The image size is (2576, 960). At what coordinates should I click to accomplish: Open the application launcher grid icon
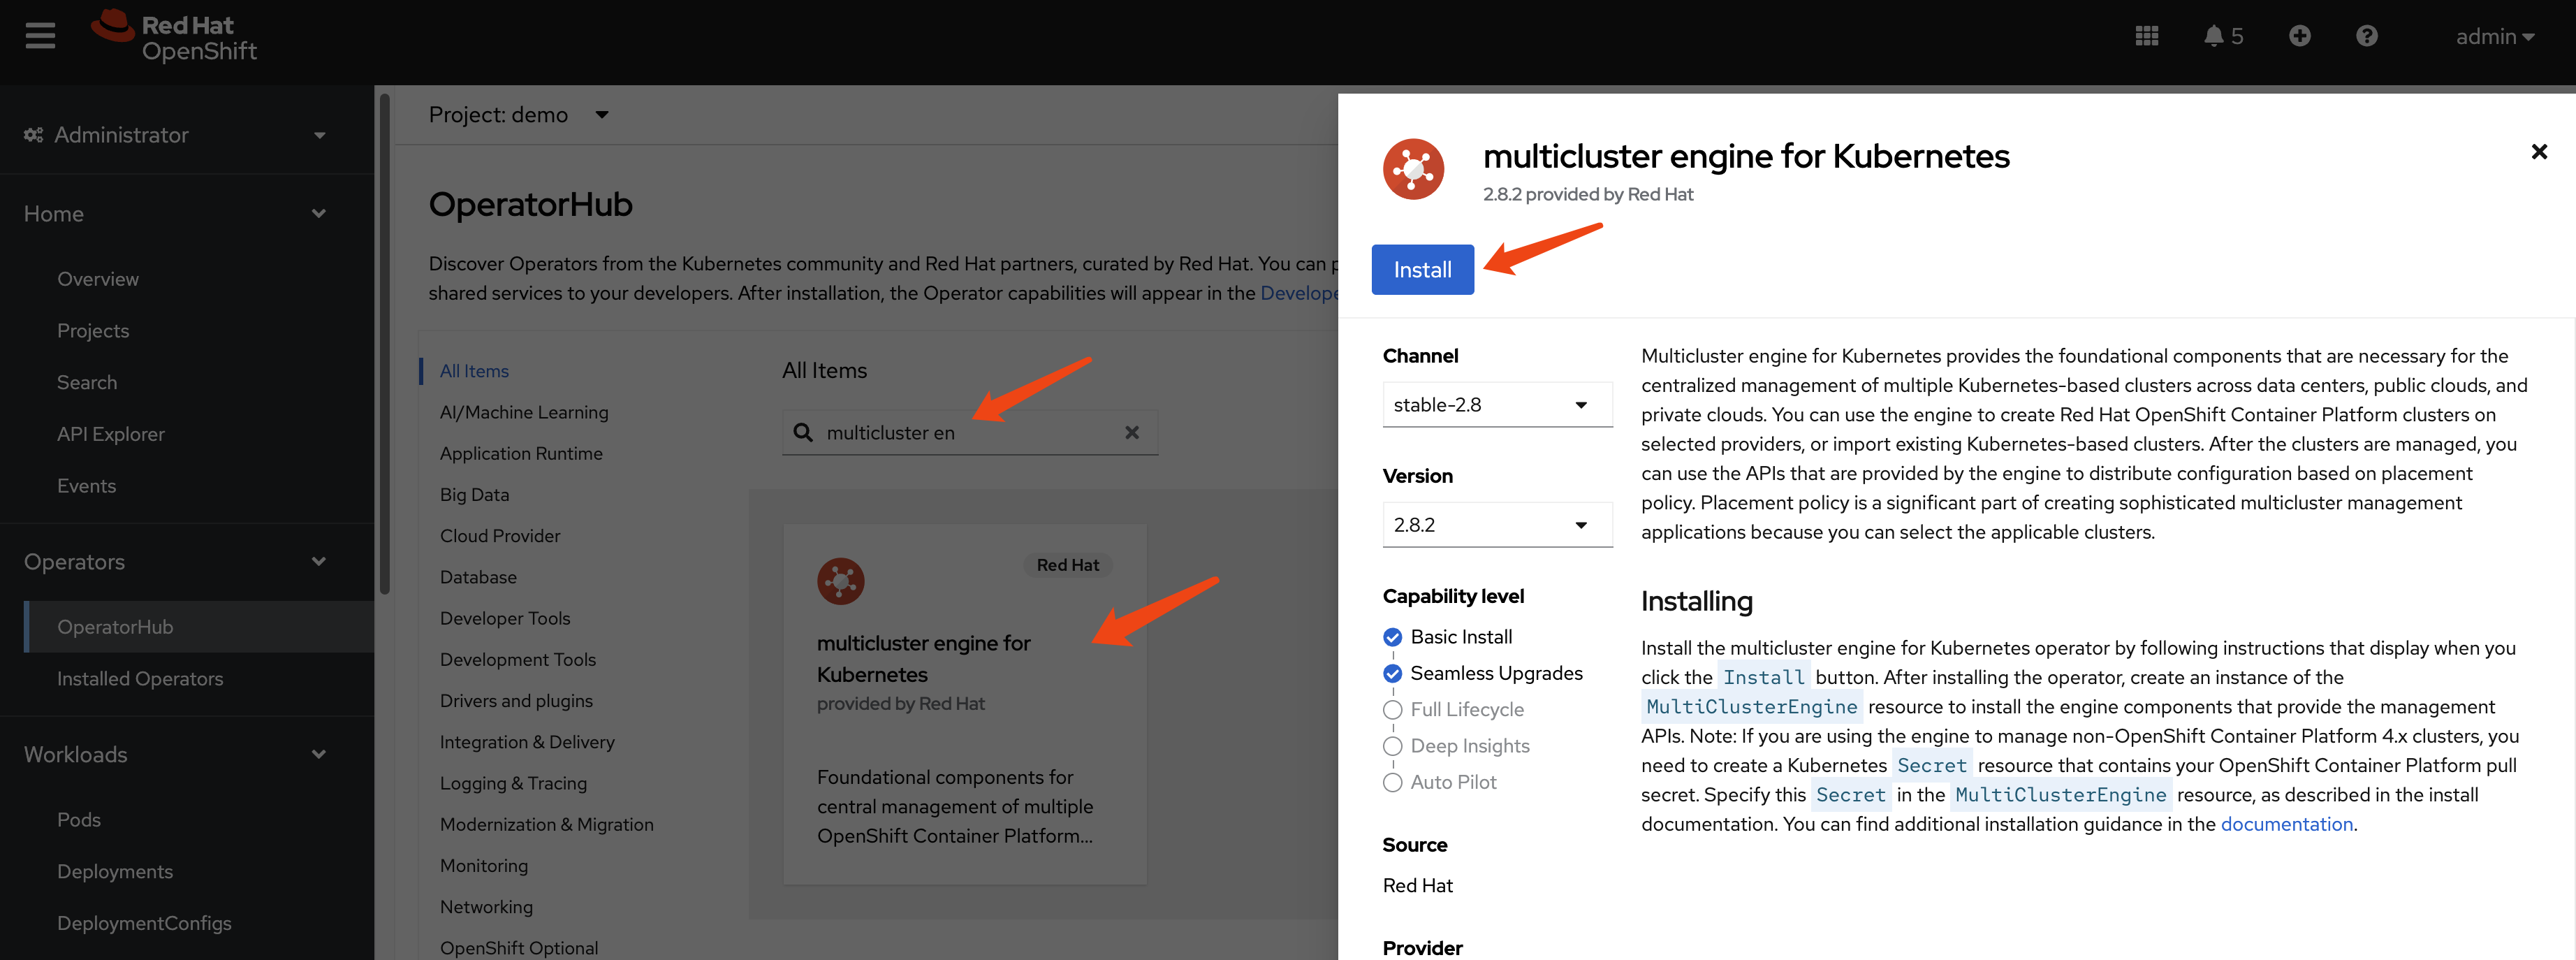tap(2146, 37)
